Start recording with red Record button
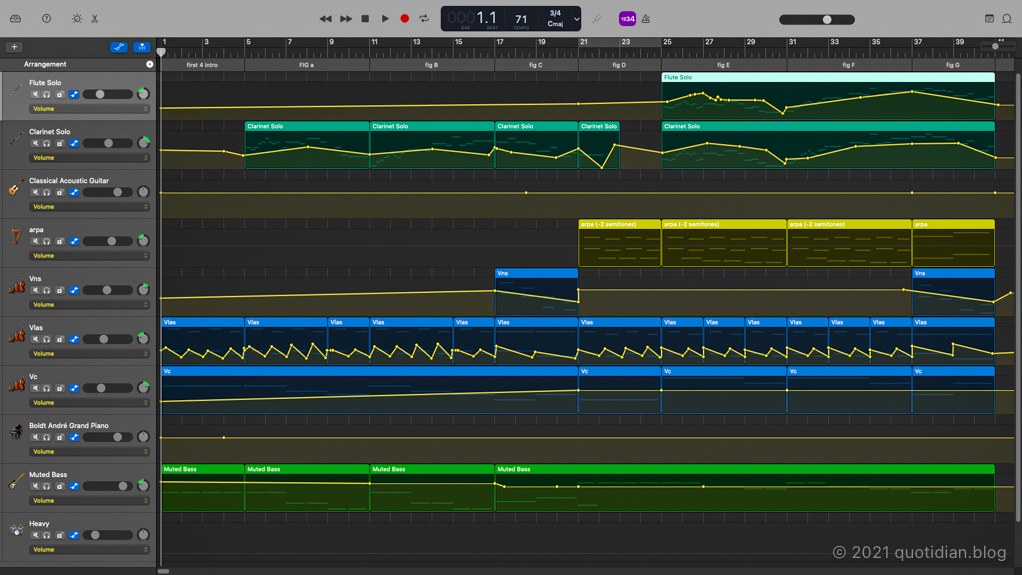This screenshot has width=1022, height=575. pos(405,19)
